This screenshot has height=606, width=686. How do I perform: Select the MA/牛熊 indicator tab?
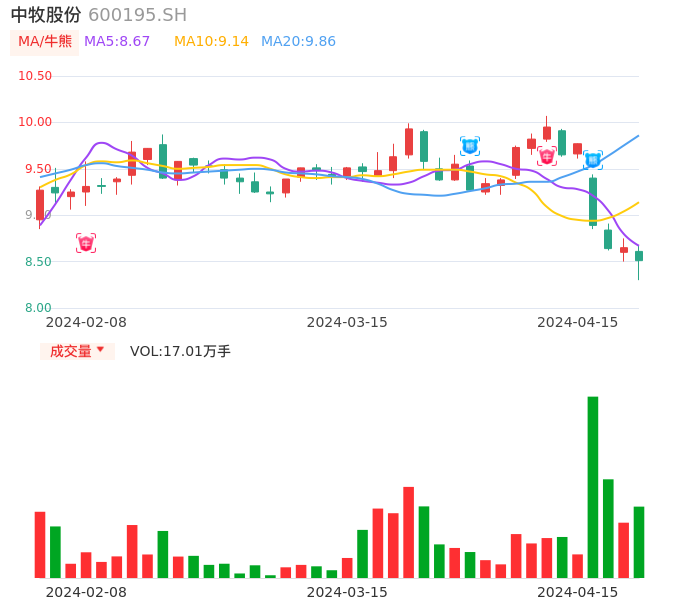(x=45, y=42)
